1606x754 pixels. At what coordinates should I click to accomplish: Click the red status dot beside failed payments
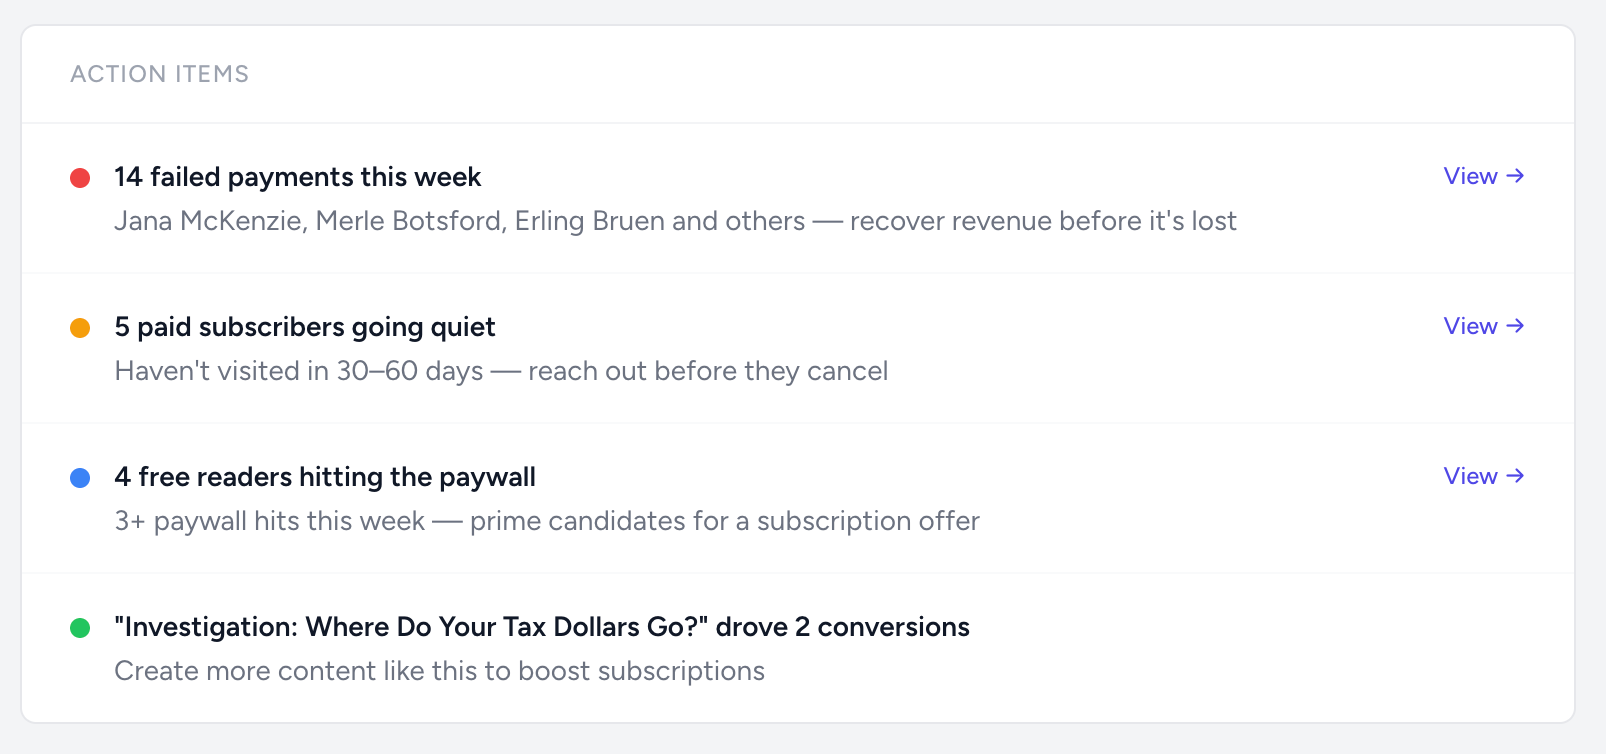[81, 177]
